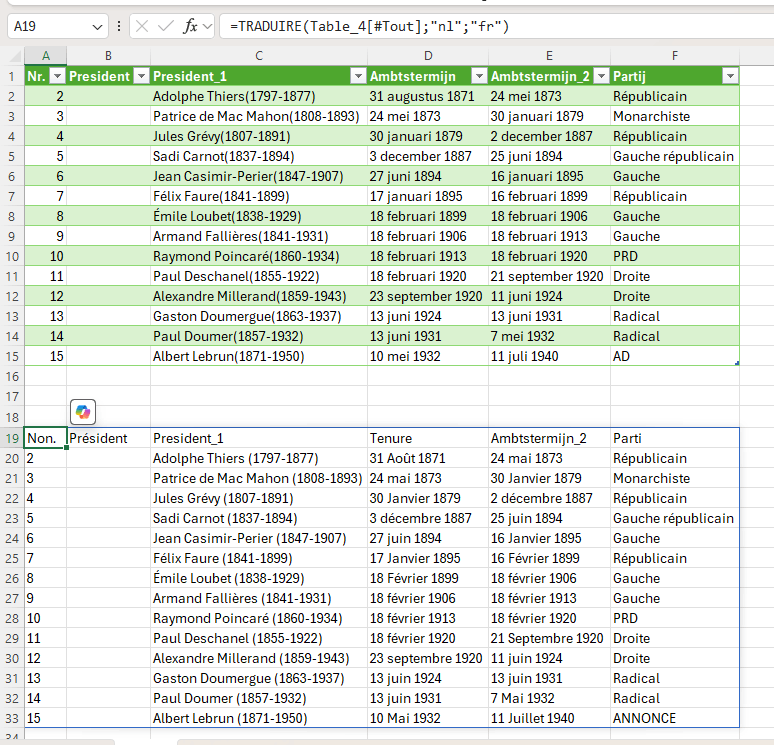Open the formula bar options dots
This screenshot has width=774, height=745.
click(118, 26)
